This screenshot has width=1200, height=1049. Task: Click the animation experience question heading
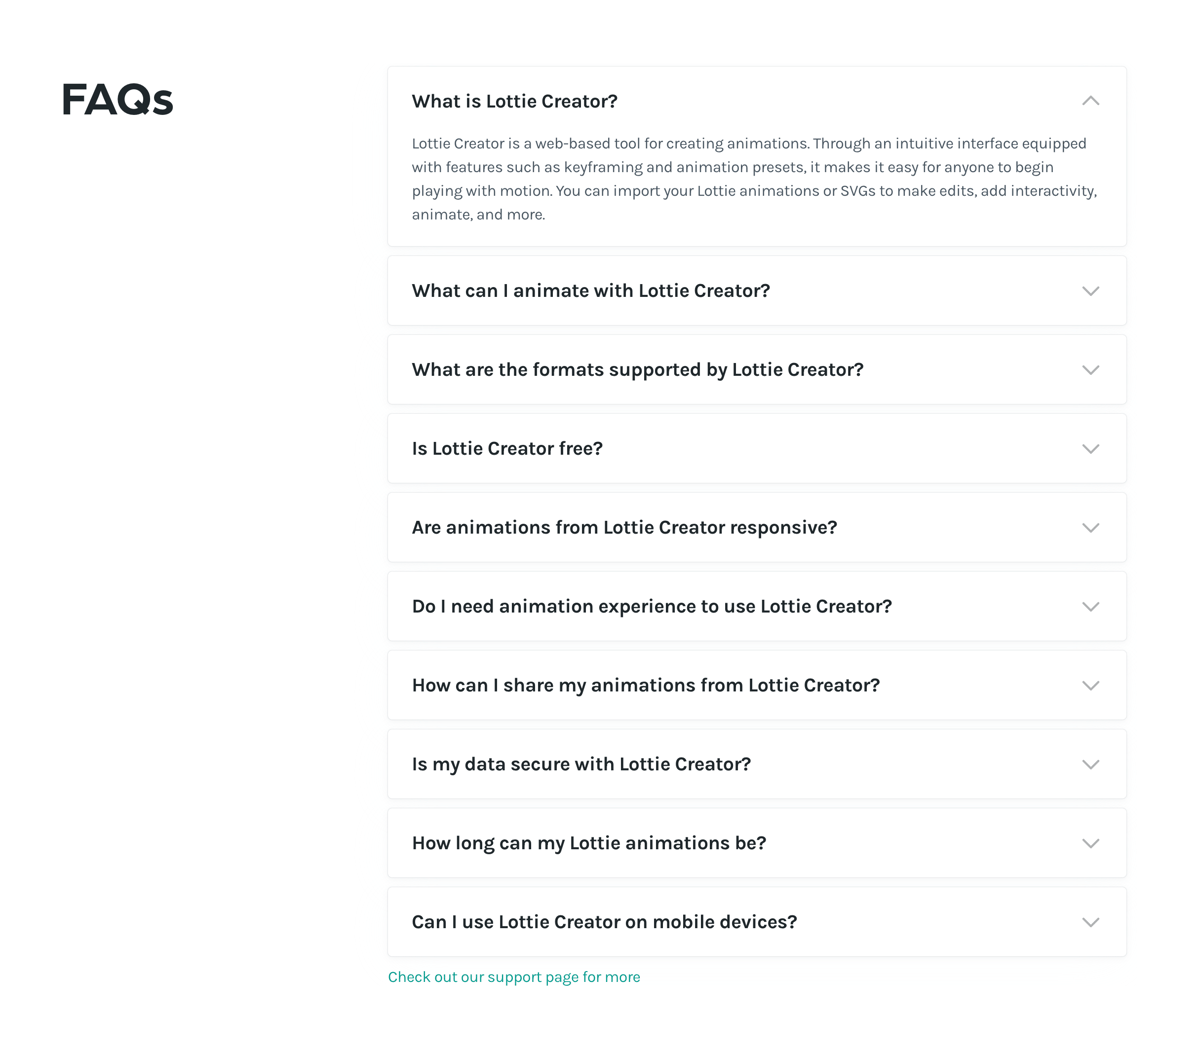tap(652, 606)
